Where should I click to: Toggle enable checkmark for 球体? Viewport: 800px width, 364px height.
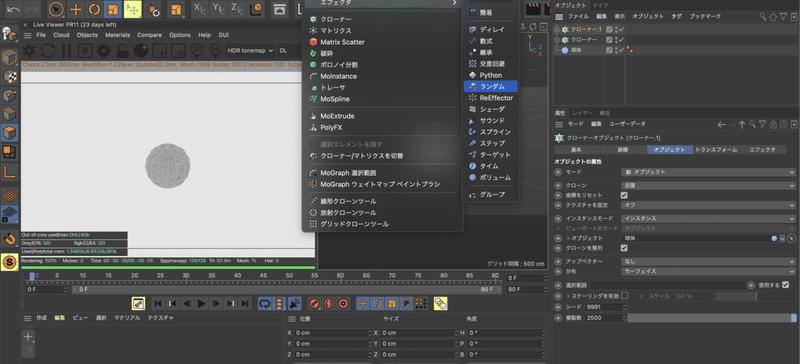click(x=621, y=50)
